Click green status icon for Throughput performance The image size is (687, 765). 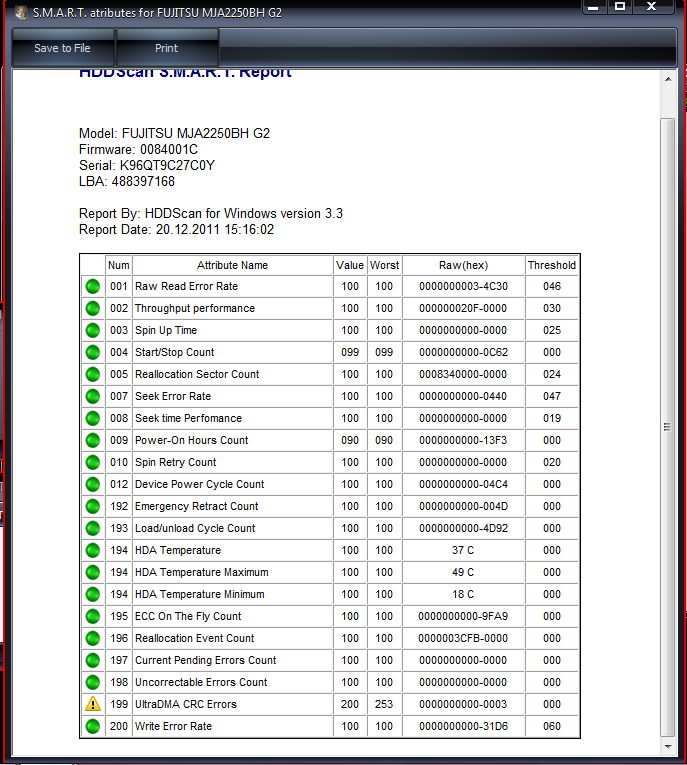click(x=93, y=308)
